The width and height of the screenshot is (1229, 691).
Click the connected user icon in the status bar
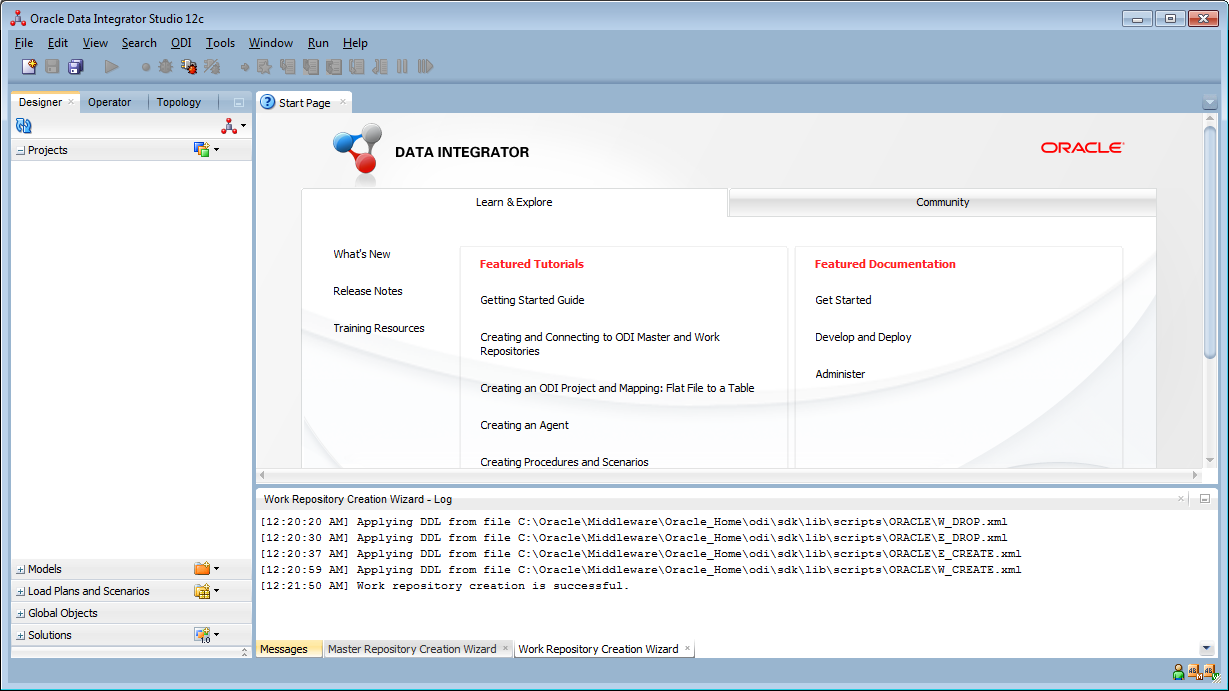tap(1178, 671)
